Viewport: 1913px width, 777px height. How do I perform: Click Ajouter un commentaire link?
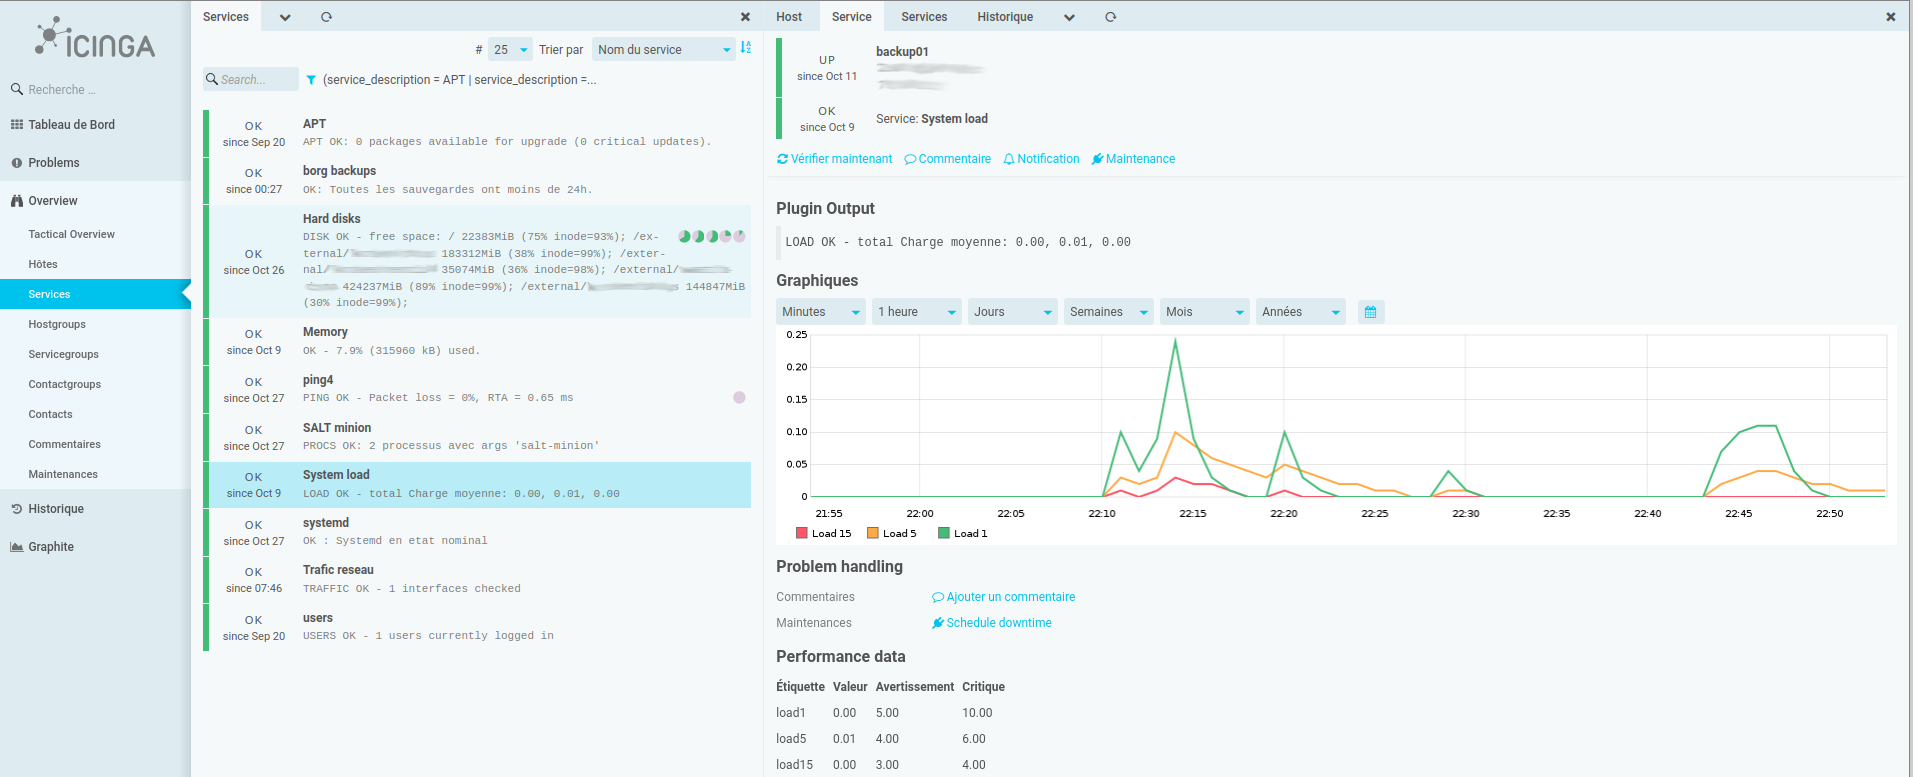(x=1003, y=597)
